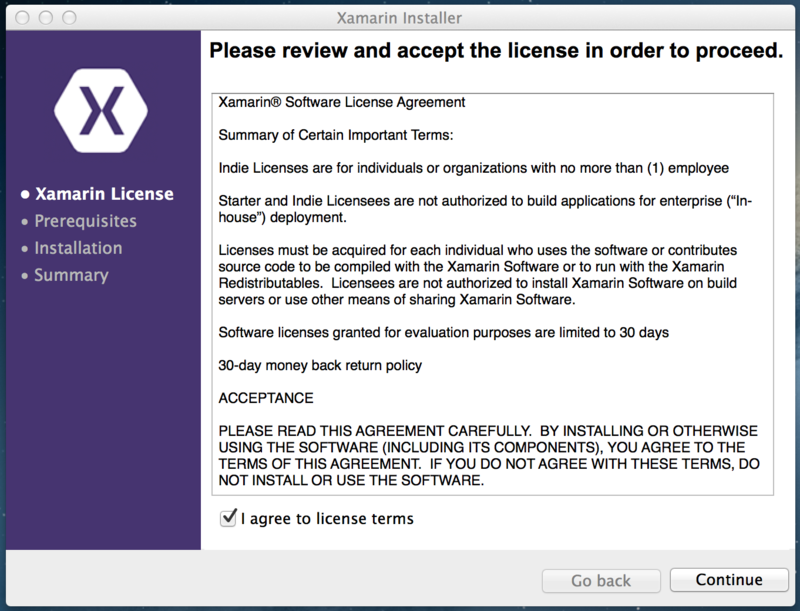Click '30-day money back return policy' line

point(320,365)
